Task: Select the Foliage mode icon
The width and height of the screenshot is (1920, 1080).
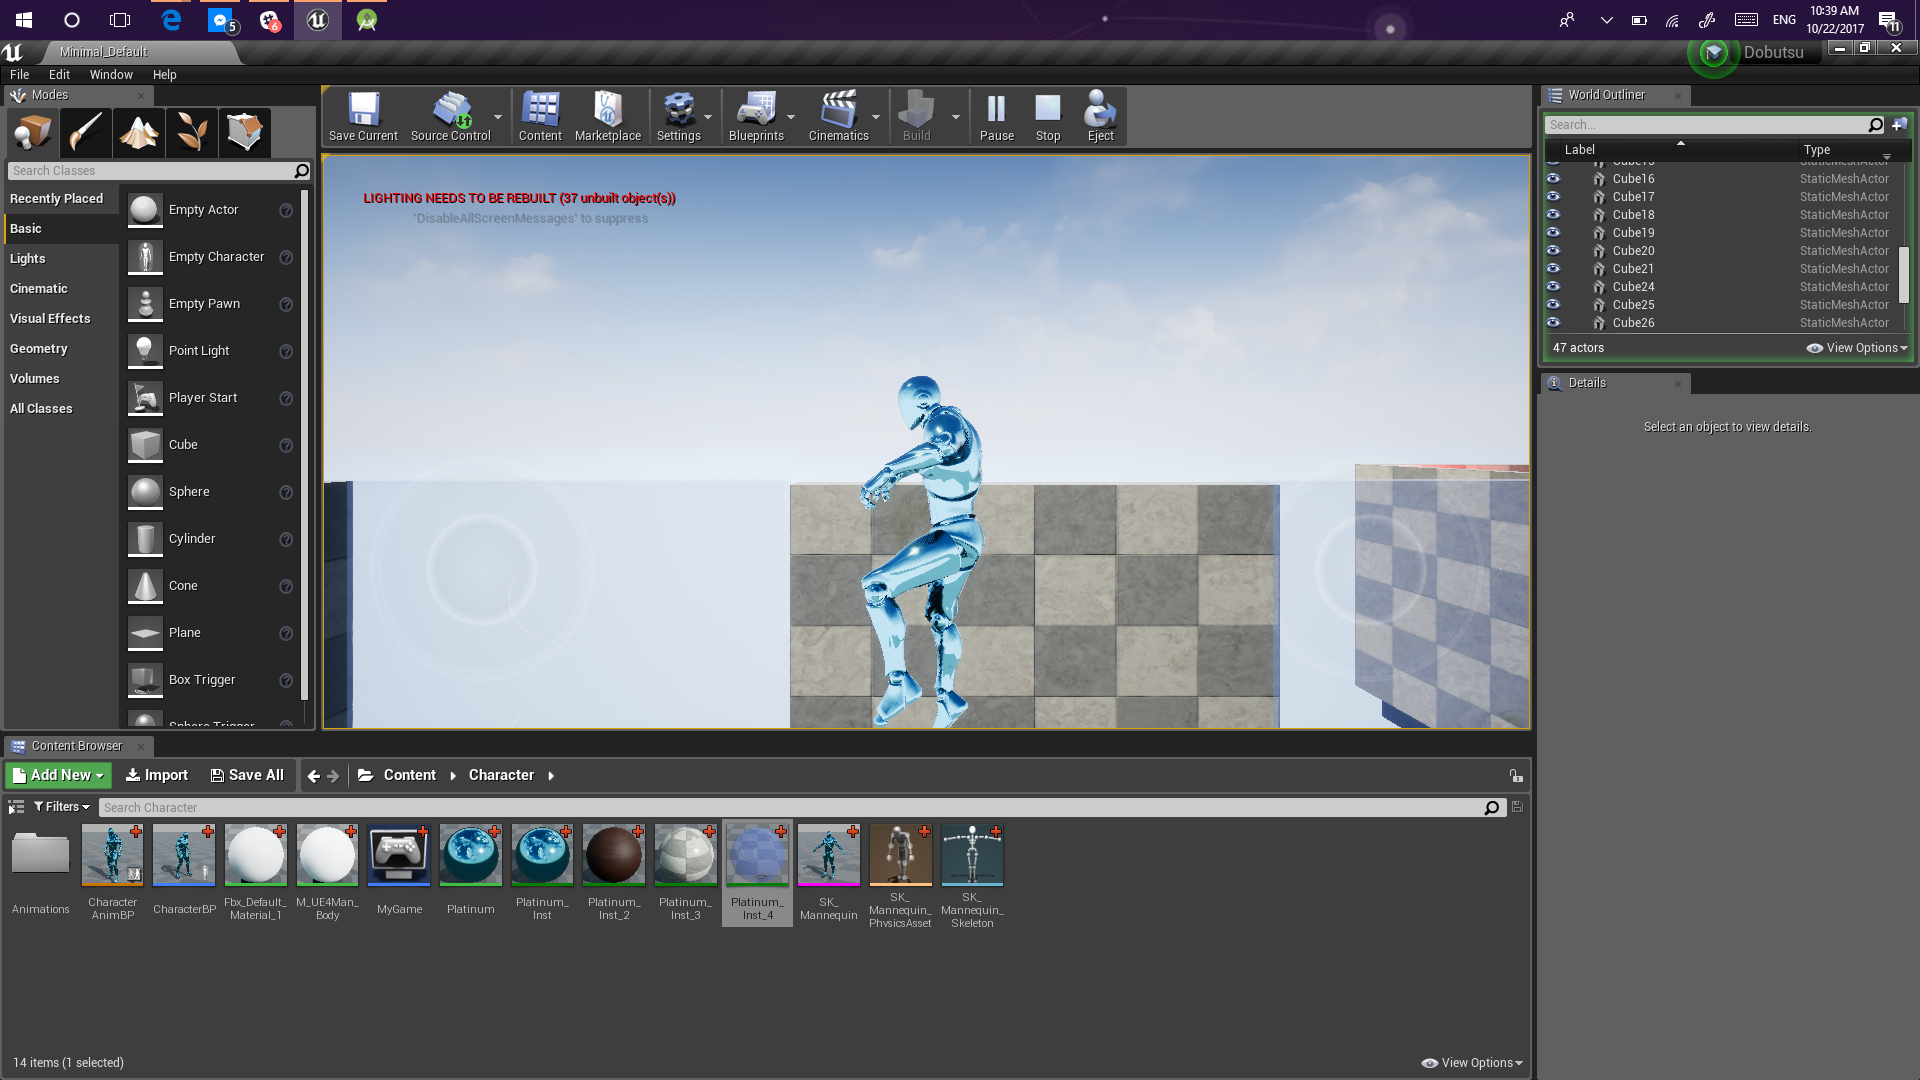Action: tap(191, 132)
